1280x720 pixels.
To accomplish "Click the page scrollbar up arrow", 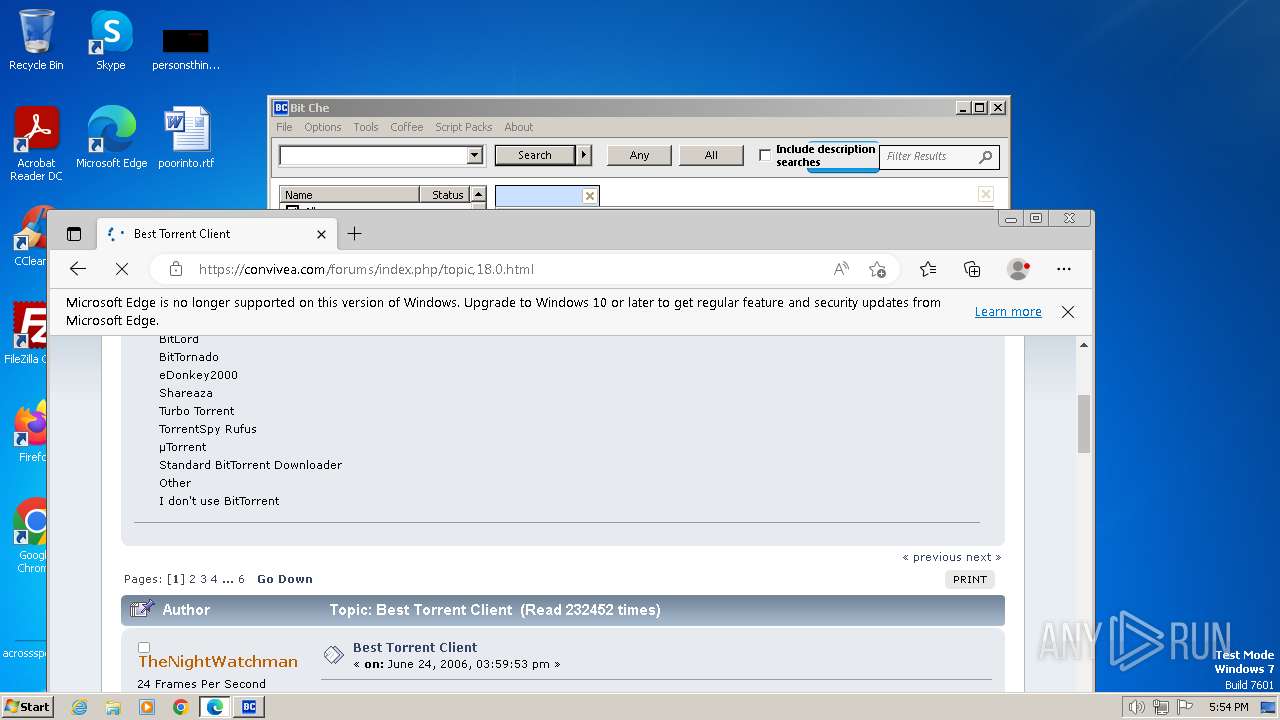I will [1084, 345].
